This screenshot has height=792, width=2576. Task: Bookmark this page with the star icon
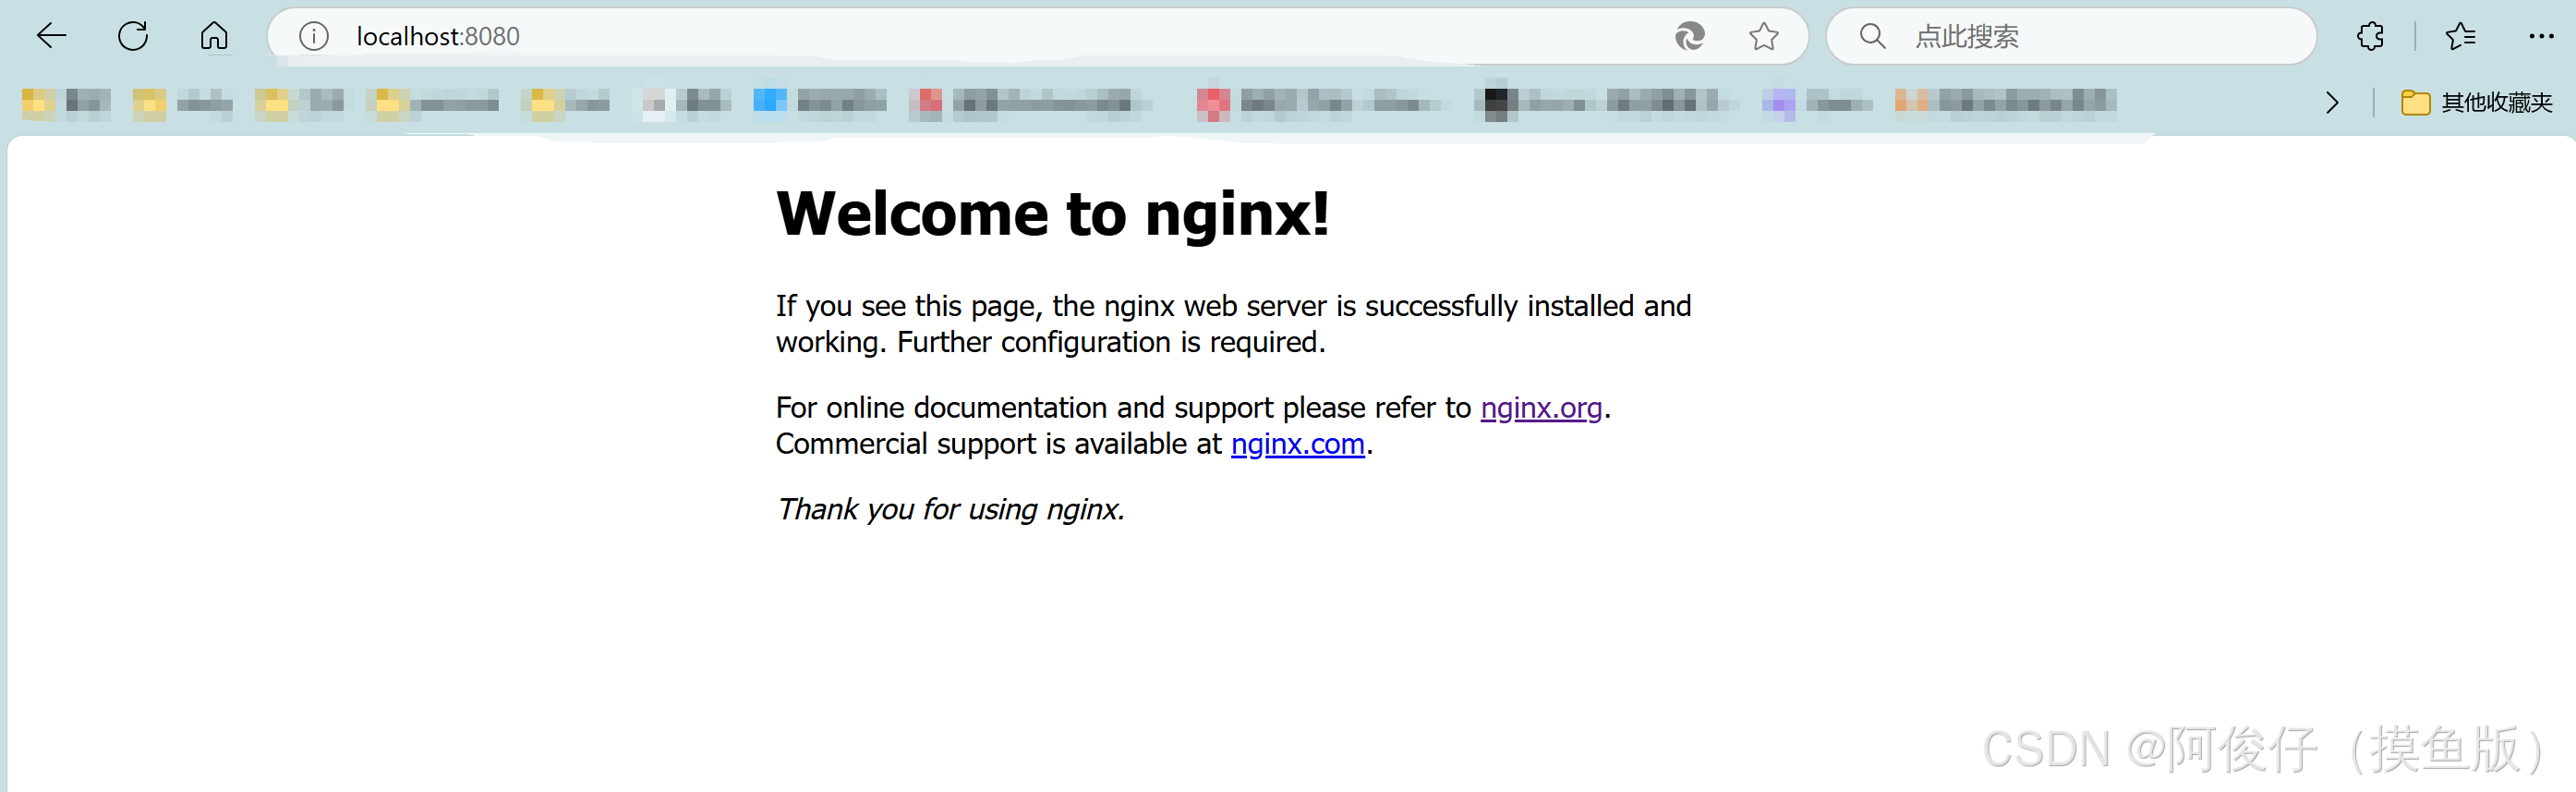coord(1763,37)
